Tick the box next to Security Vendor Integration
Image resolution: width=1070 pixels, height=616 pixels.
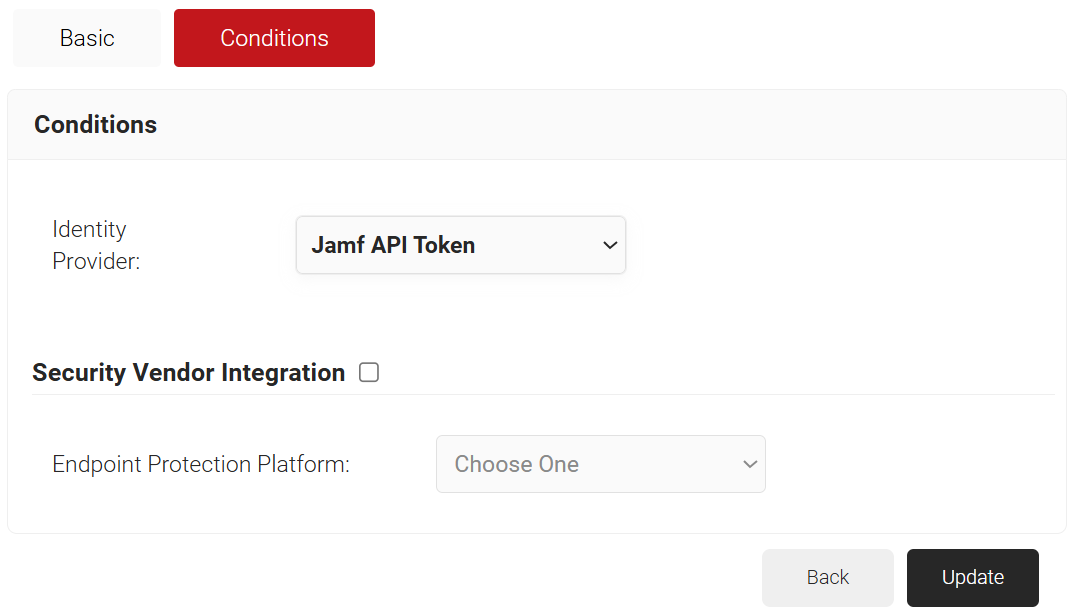click(x=369, y=372)
